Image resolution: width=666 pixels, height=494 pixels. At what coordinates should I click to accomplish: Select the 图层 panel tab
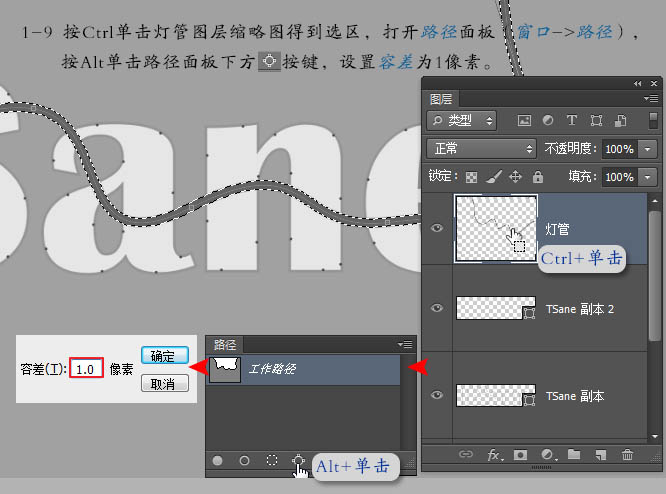(441, 99)
